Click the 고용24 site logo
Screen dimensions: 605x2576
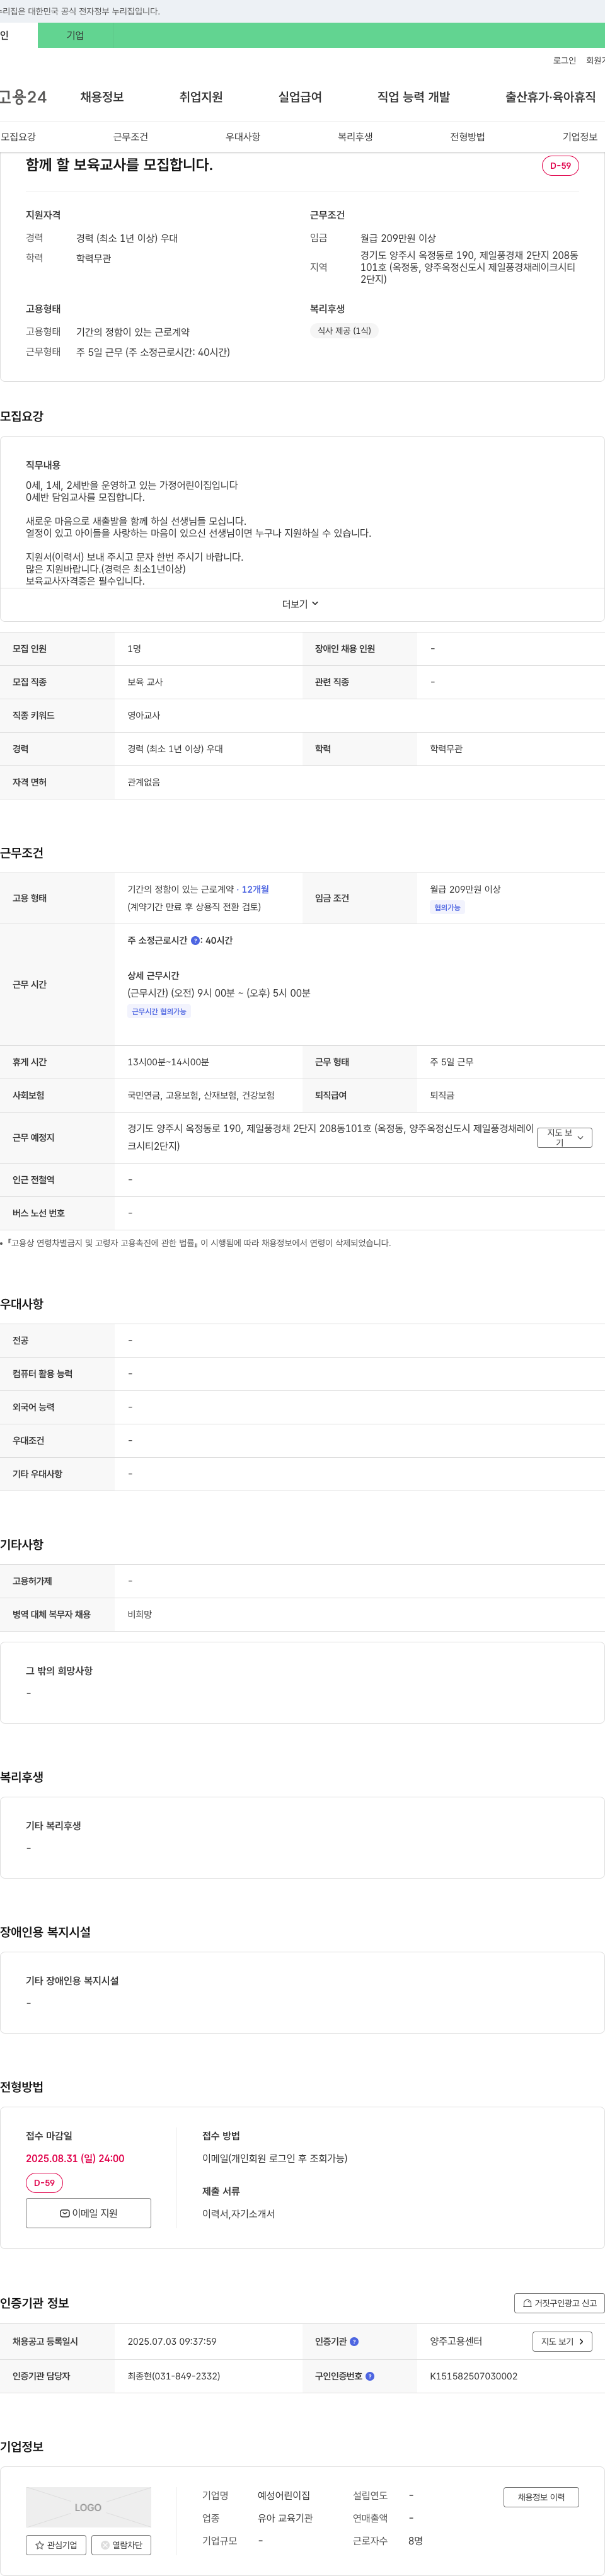tap(23, 97)
